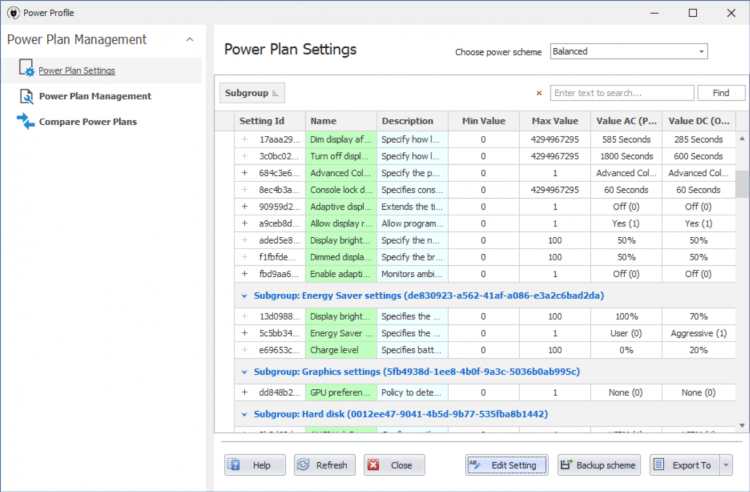The image size is (750, 492).
Task: Click the Power Profile app icon in title bar
Action: 12,12
